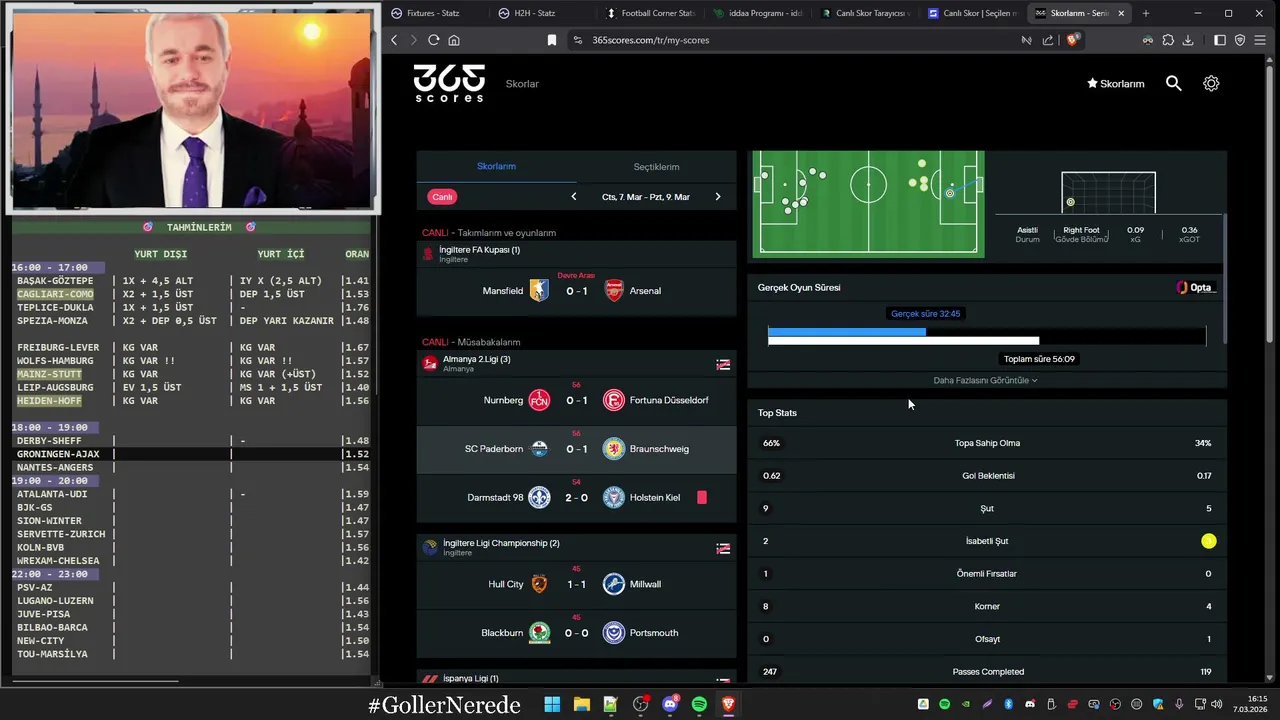Open settings gear on 365scores header
The height and width of the screenshot is (720, 1280).
pos(1211,84)
